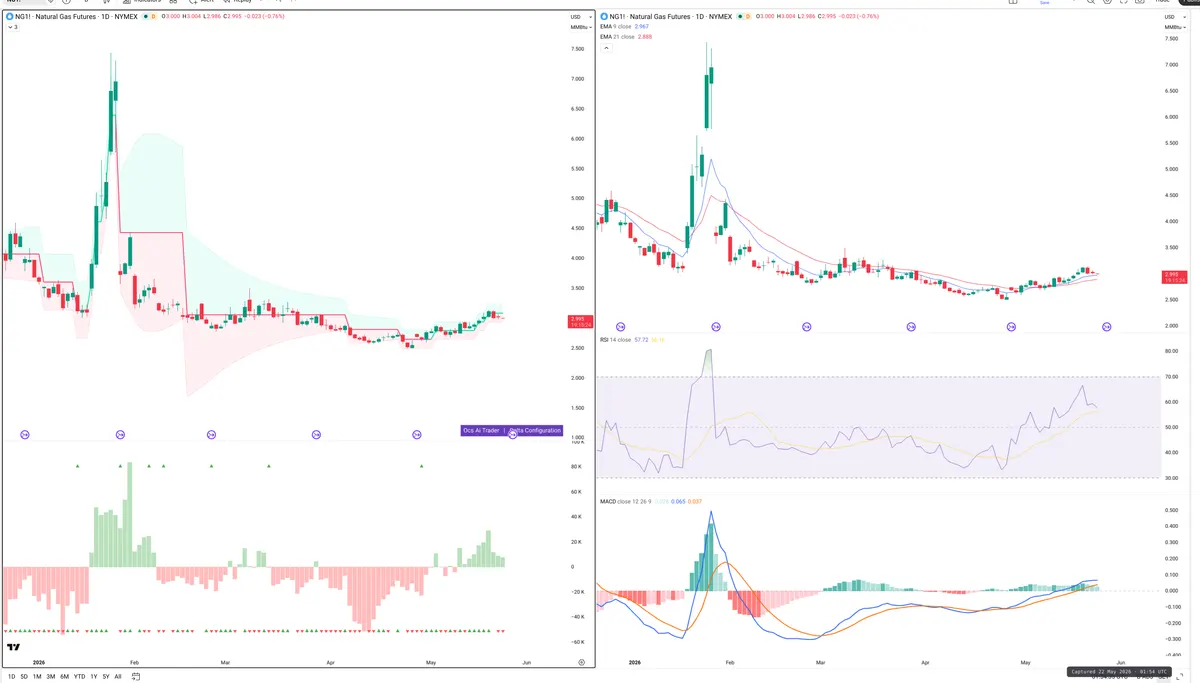Click the red 2.995 price label on right chart
The height and width of the screenshot is (683, 1200).
click(x=1174, y=276)
